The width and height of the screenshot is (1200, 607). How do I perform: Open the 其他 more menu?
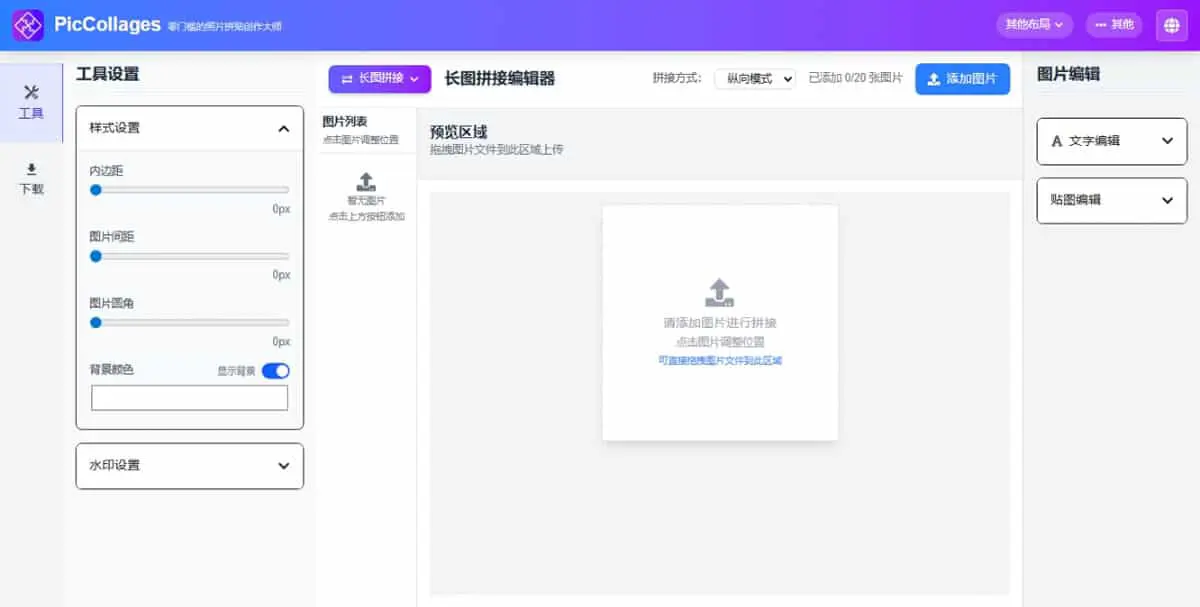pyautogui.click(x=1114, y=25)
